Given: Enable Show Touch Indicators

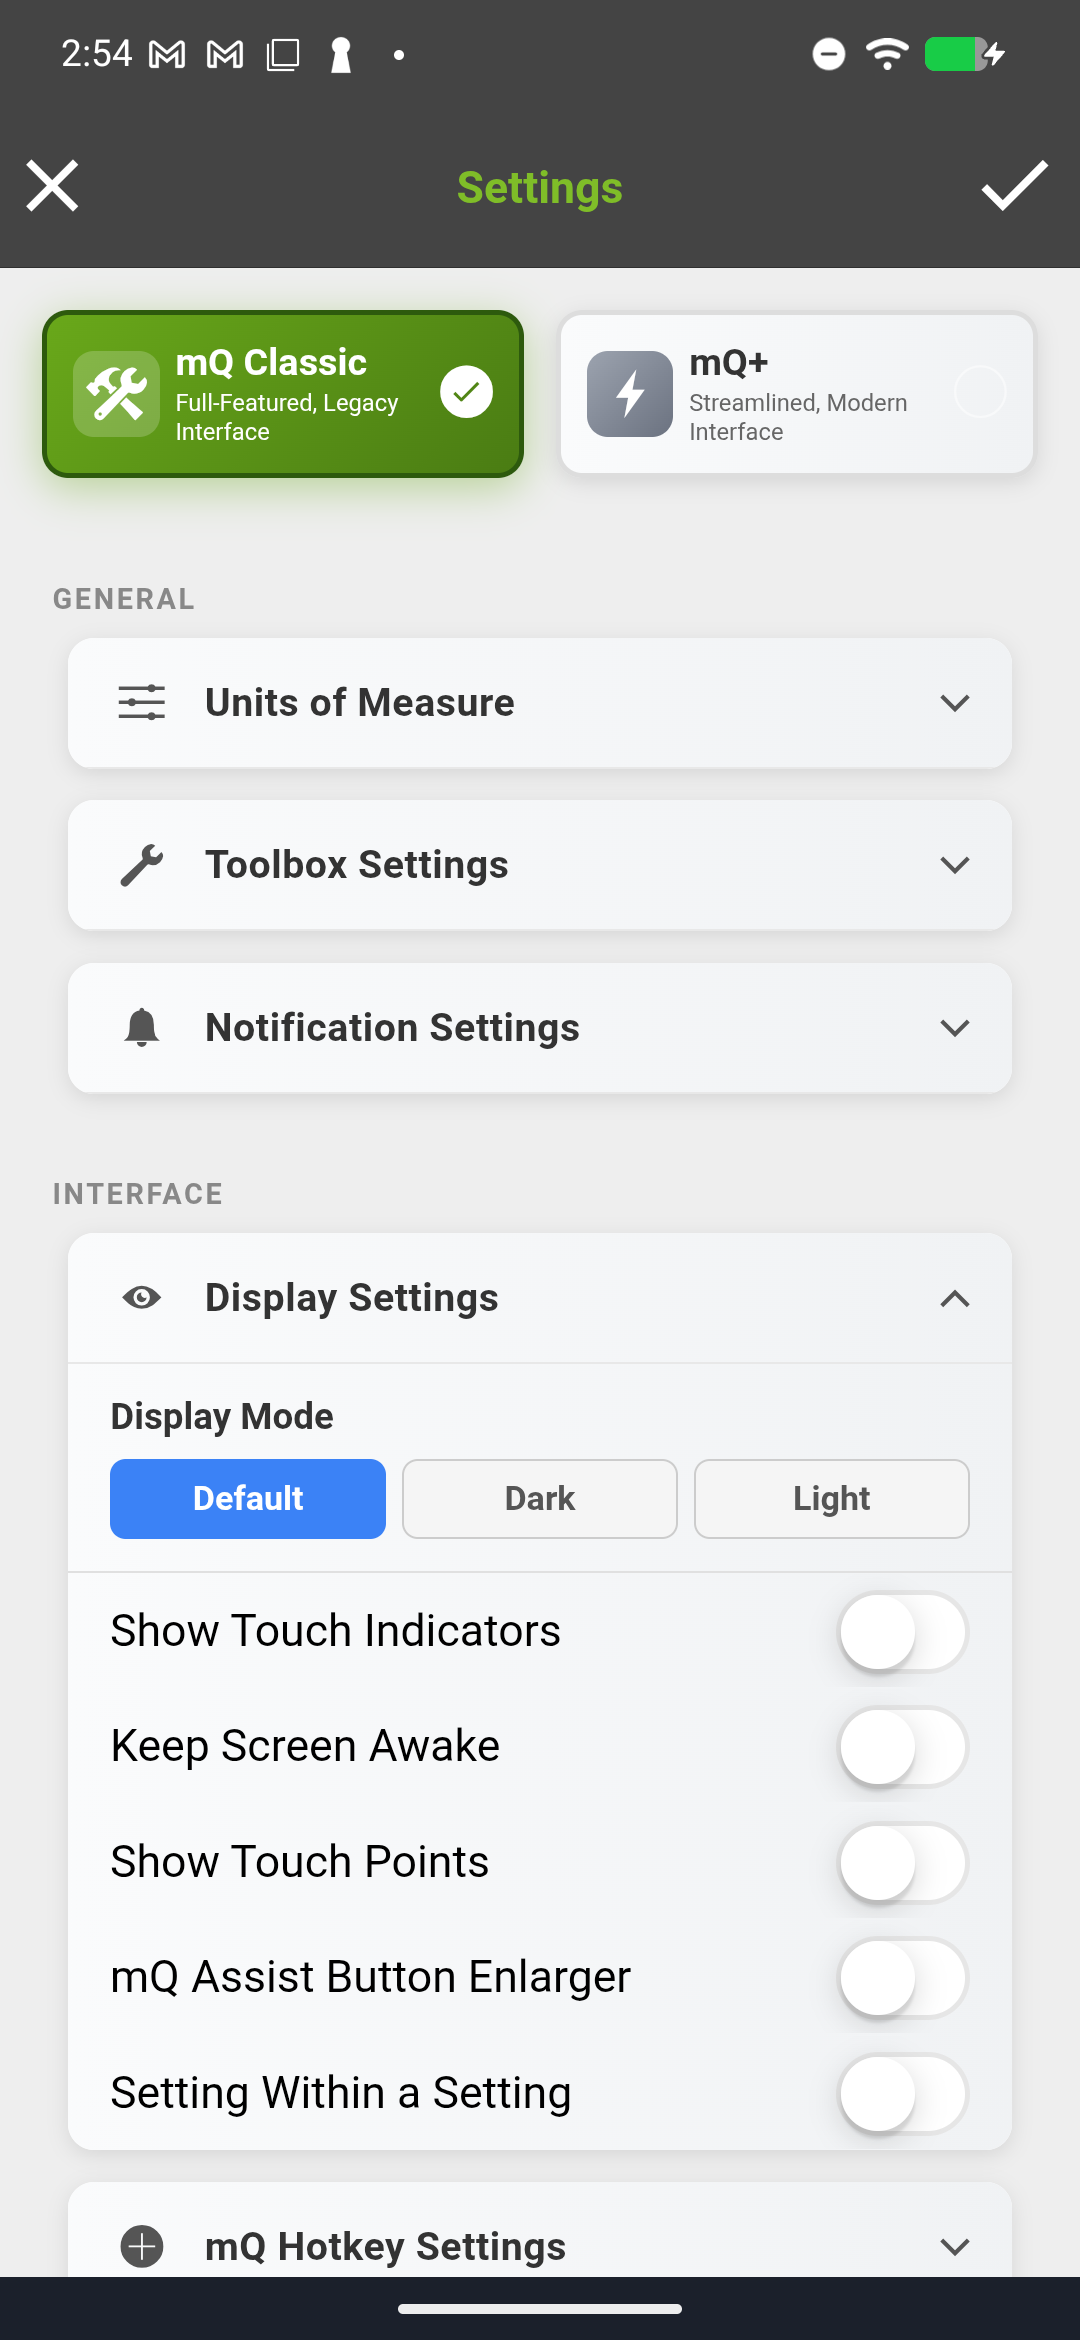Looking at the screenshot, I should 900,1630.
